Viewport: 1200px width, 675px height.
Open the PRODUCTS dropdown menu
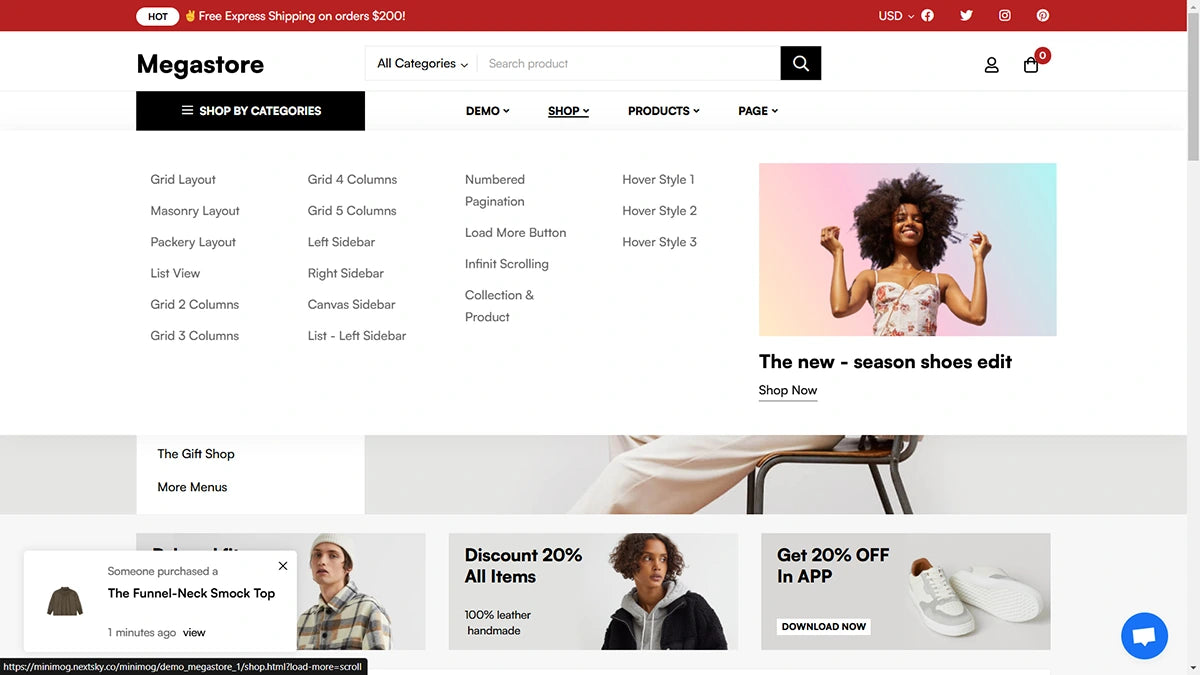pyautogui.click(x=663, y=110)
